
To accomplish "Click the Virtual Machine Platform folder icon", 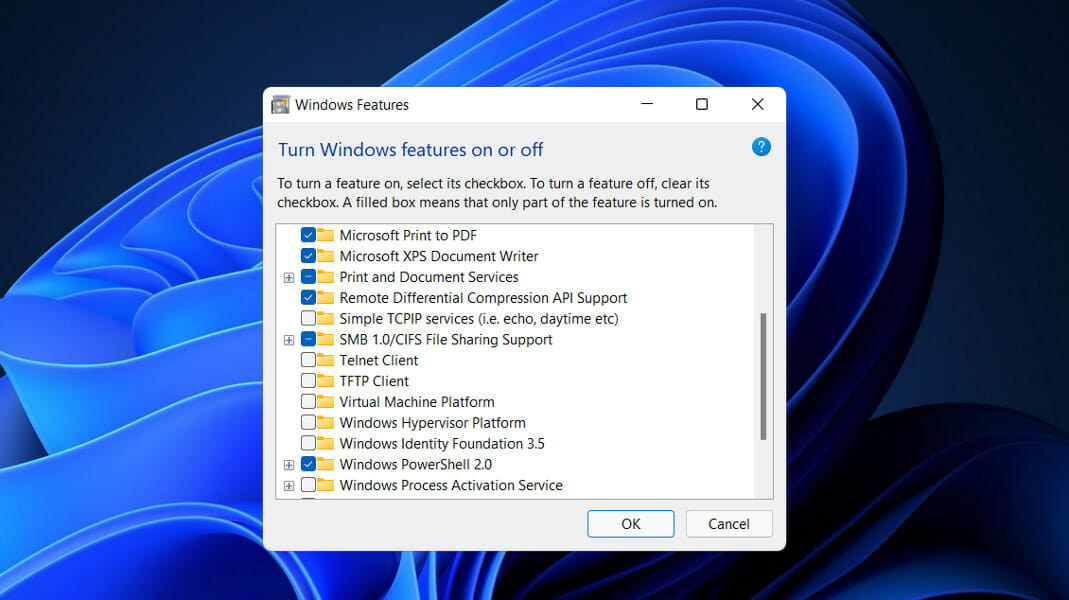I will [x=324, y=402].
